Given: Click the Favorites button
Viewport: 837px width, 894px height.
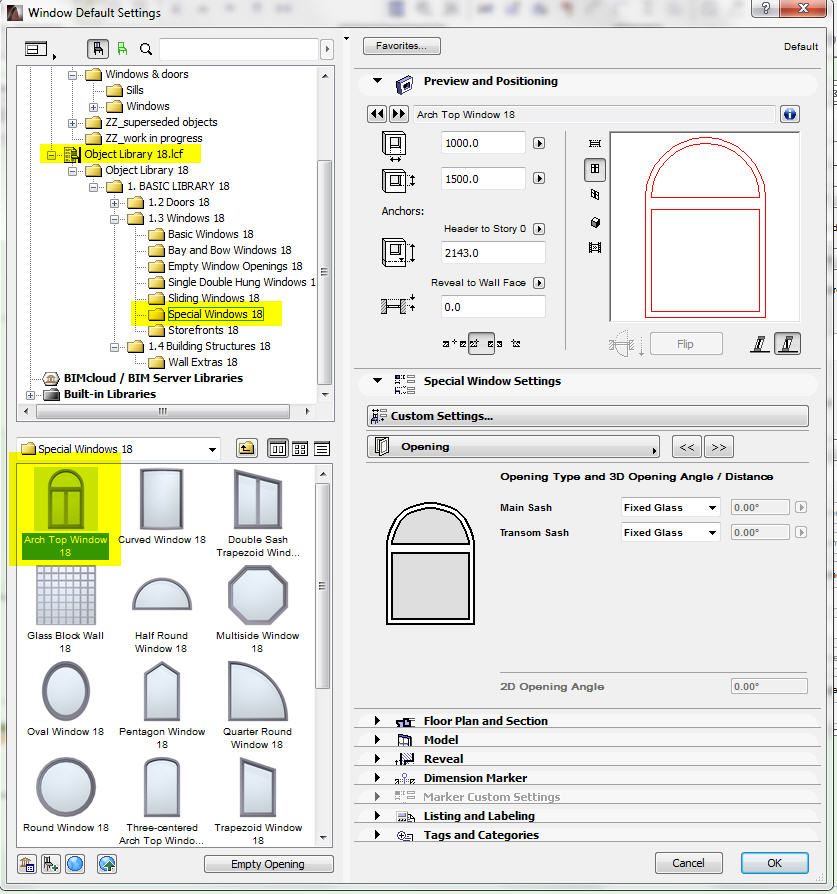Looking at the screenshot, I should [401, 46].
